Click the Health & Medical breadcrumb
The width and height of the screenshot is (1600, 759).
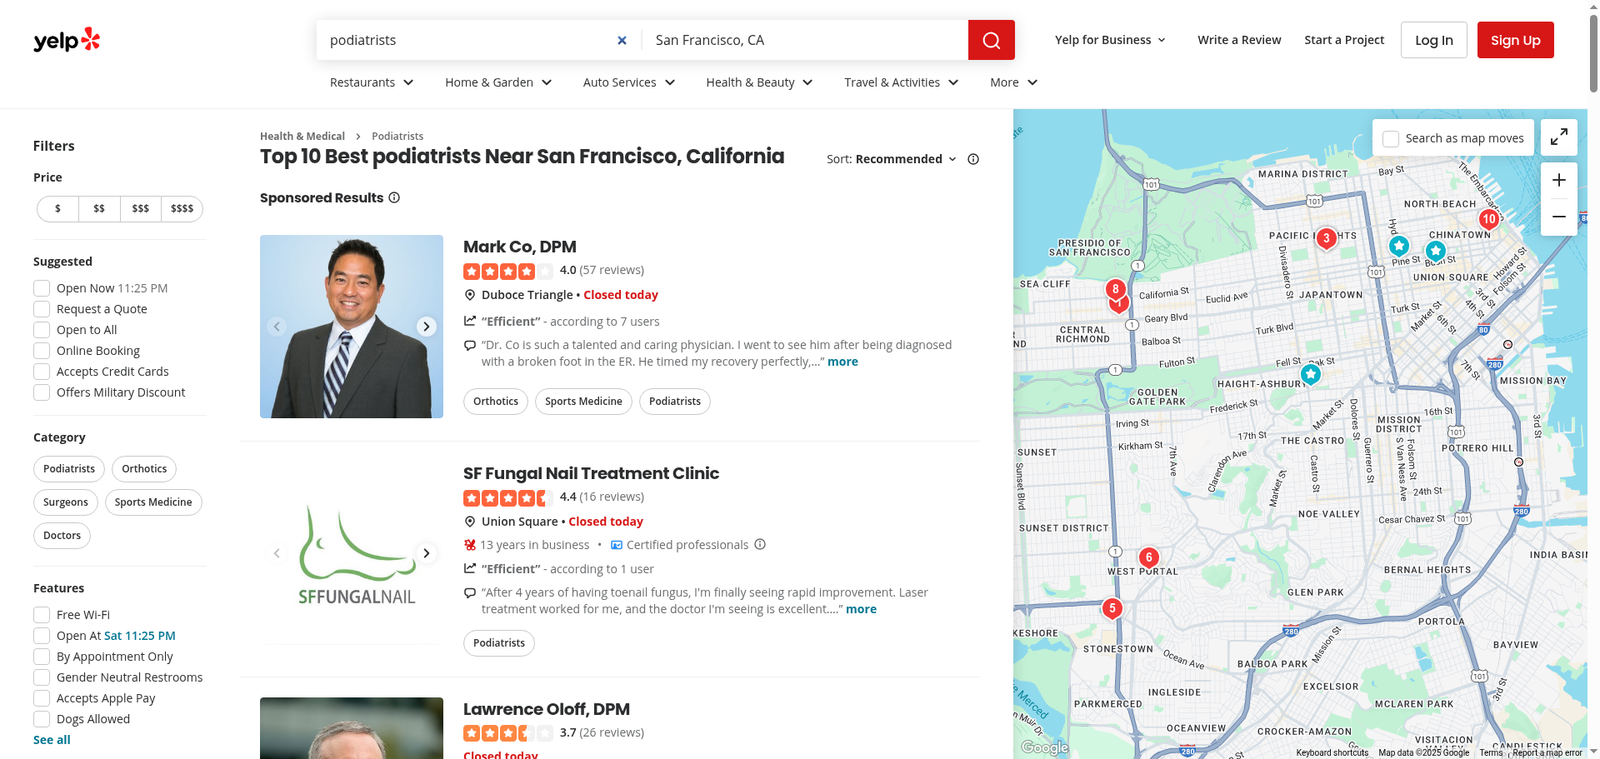click(302, 136)
